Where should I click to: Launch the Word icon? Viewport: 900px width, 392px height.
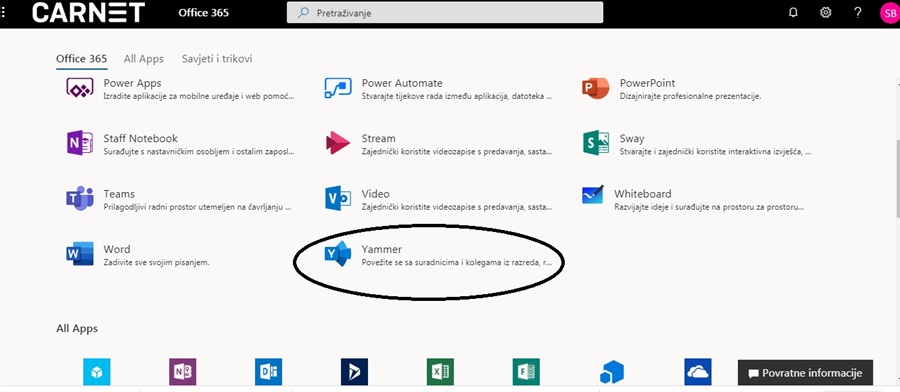[80, 254]
